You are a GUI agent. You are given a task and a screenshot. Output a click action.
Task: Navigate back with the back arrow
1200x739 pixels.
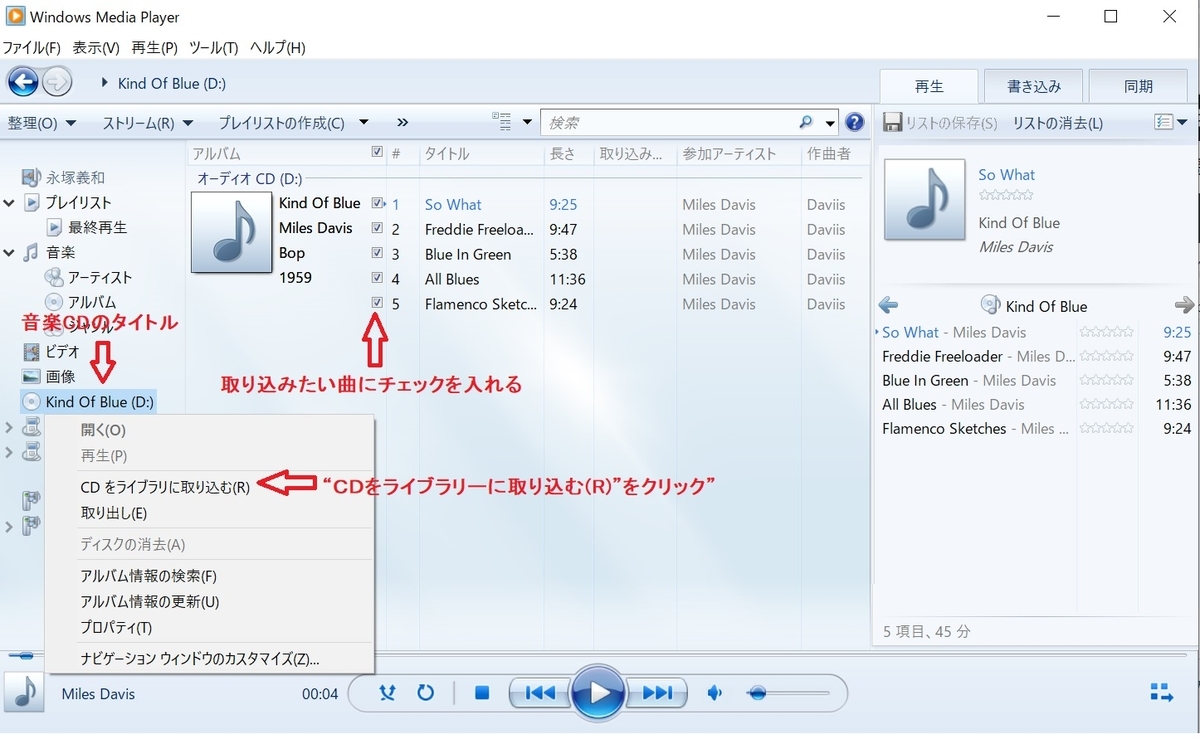[22, 82]
